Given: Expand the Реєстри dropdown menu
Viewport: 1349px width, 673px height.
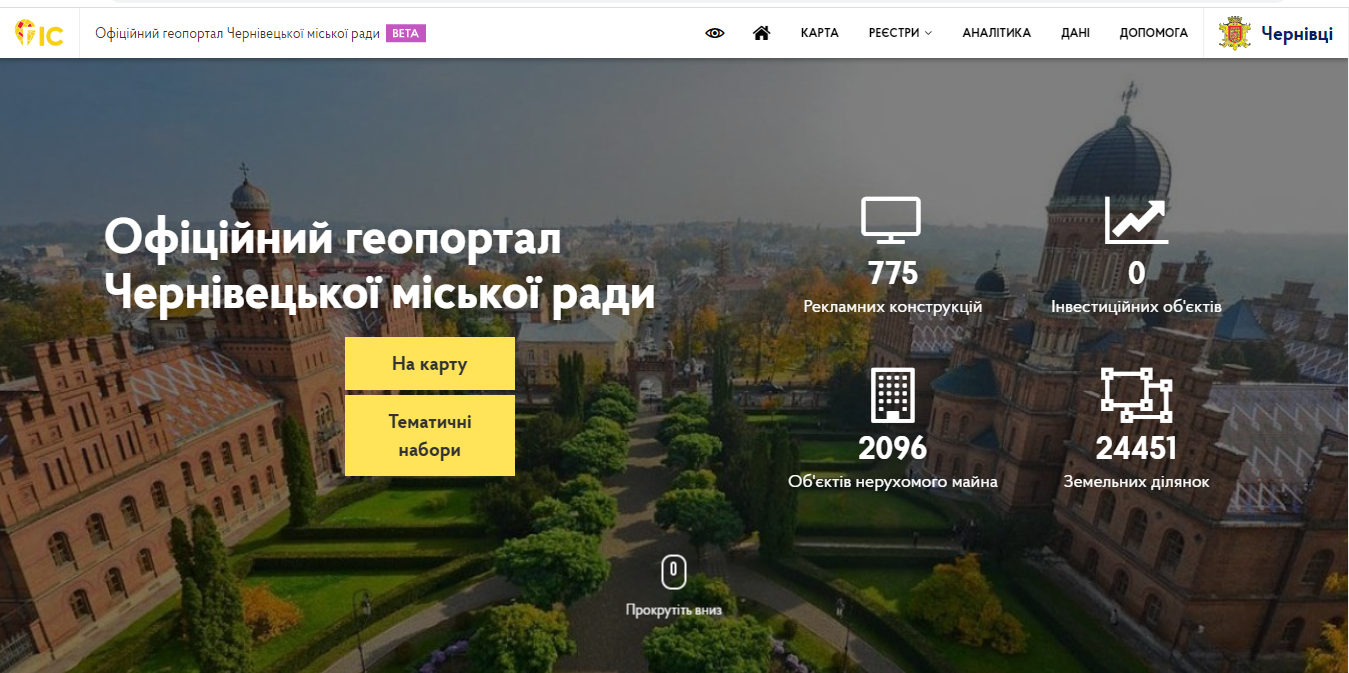Looking at the screenshot, I should [x=900, y=33].
